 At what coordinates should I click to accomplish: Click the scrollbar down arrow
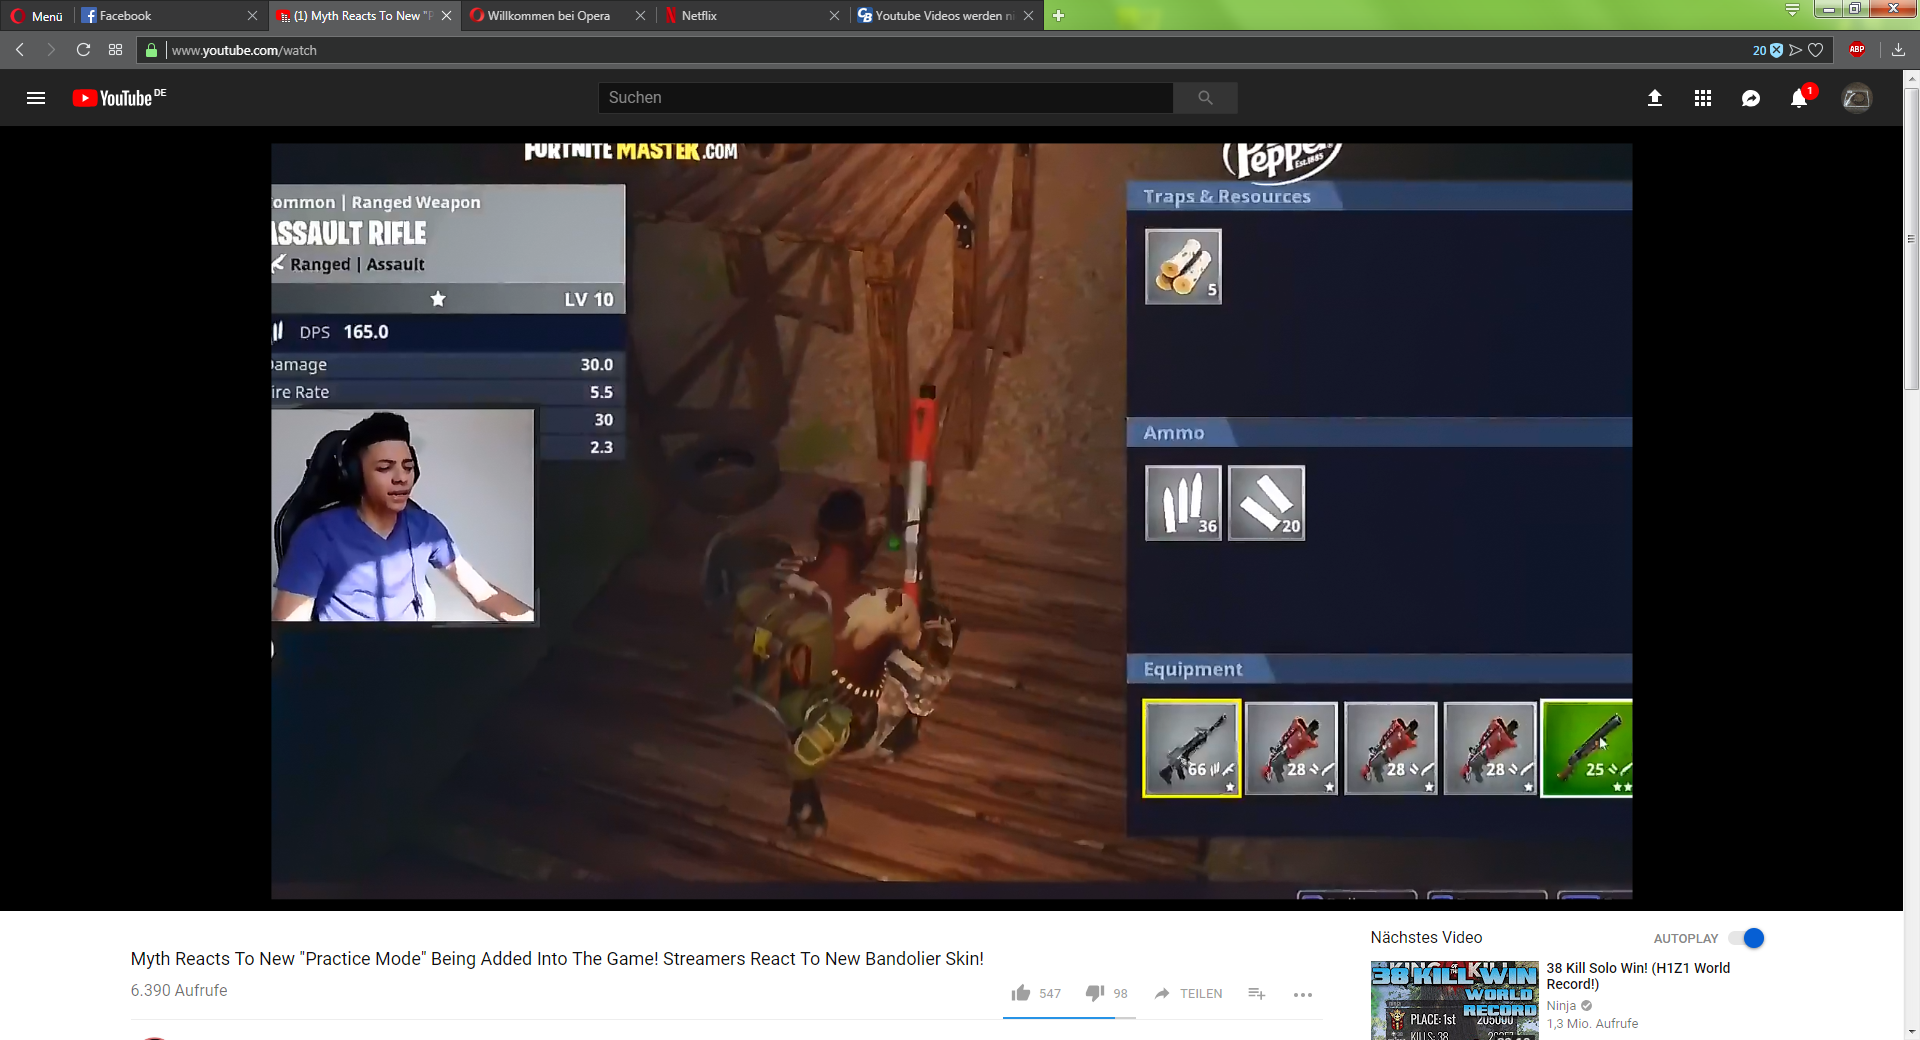1911,1031
